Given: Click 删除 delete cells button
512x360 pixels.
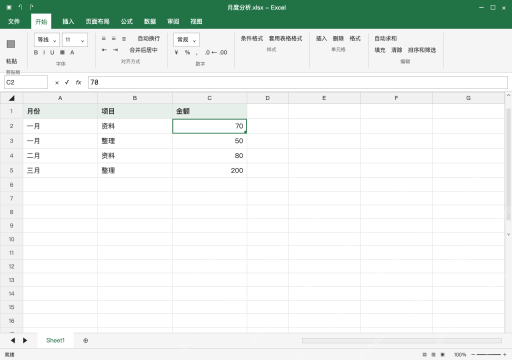Looking at the screenshot, I should pos(338,39).
